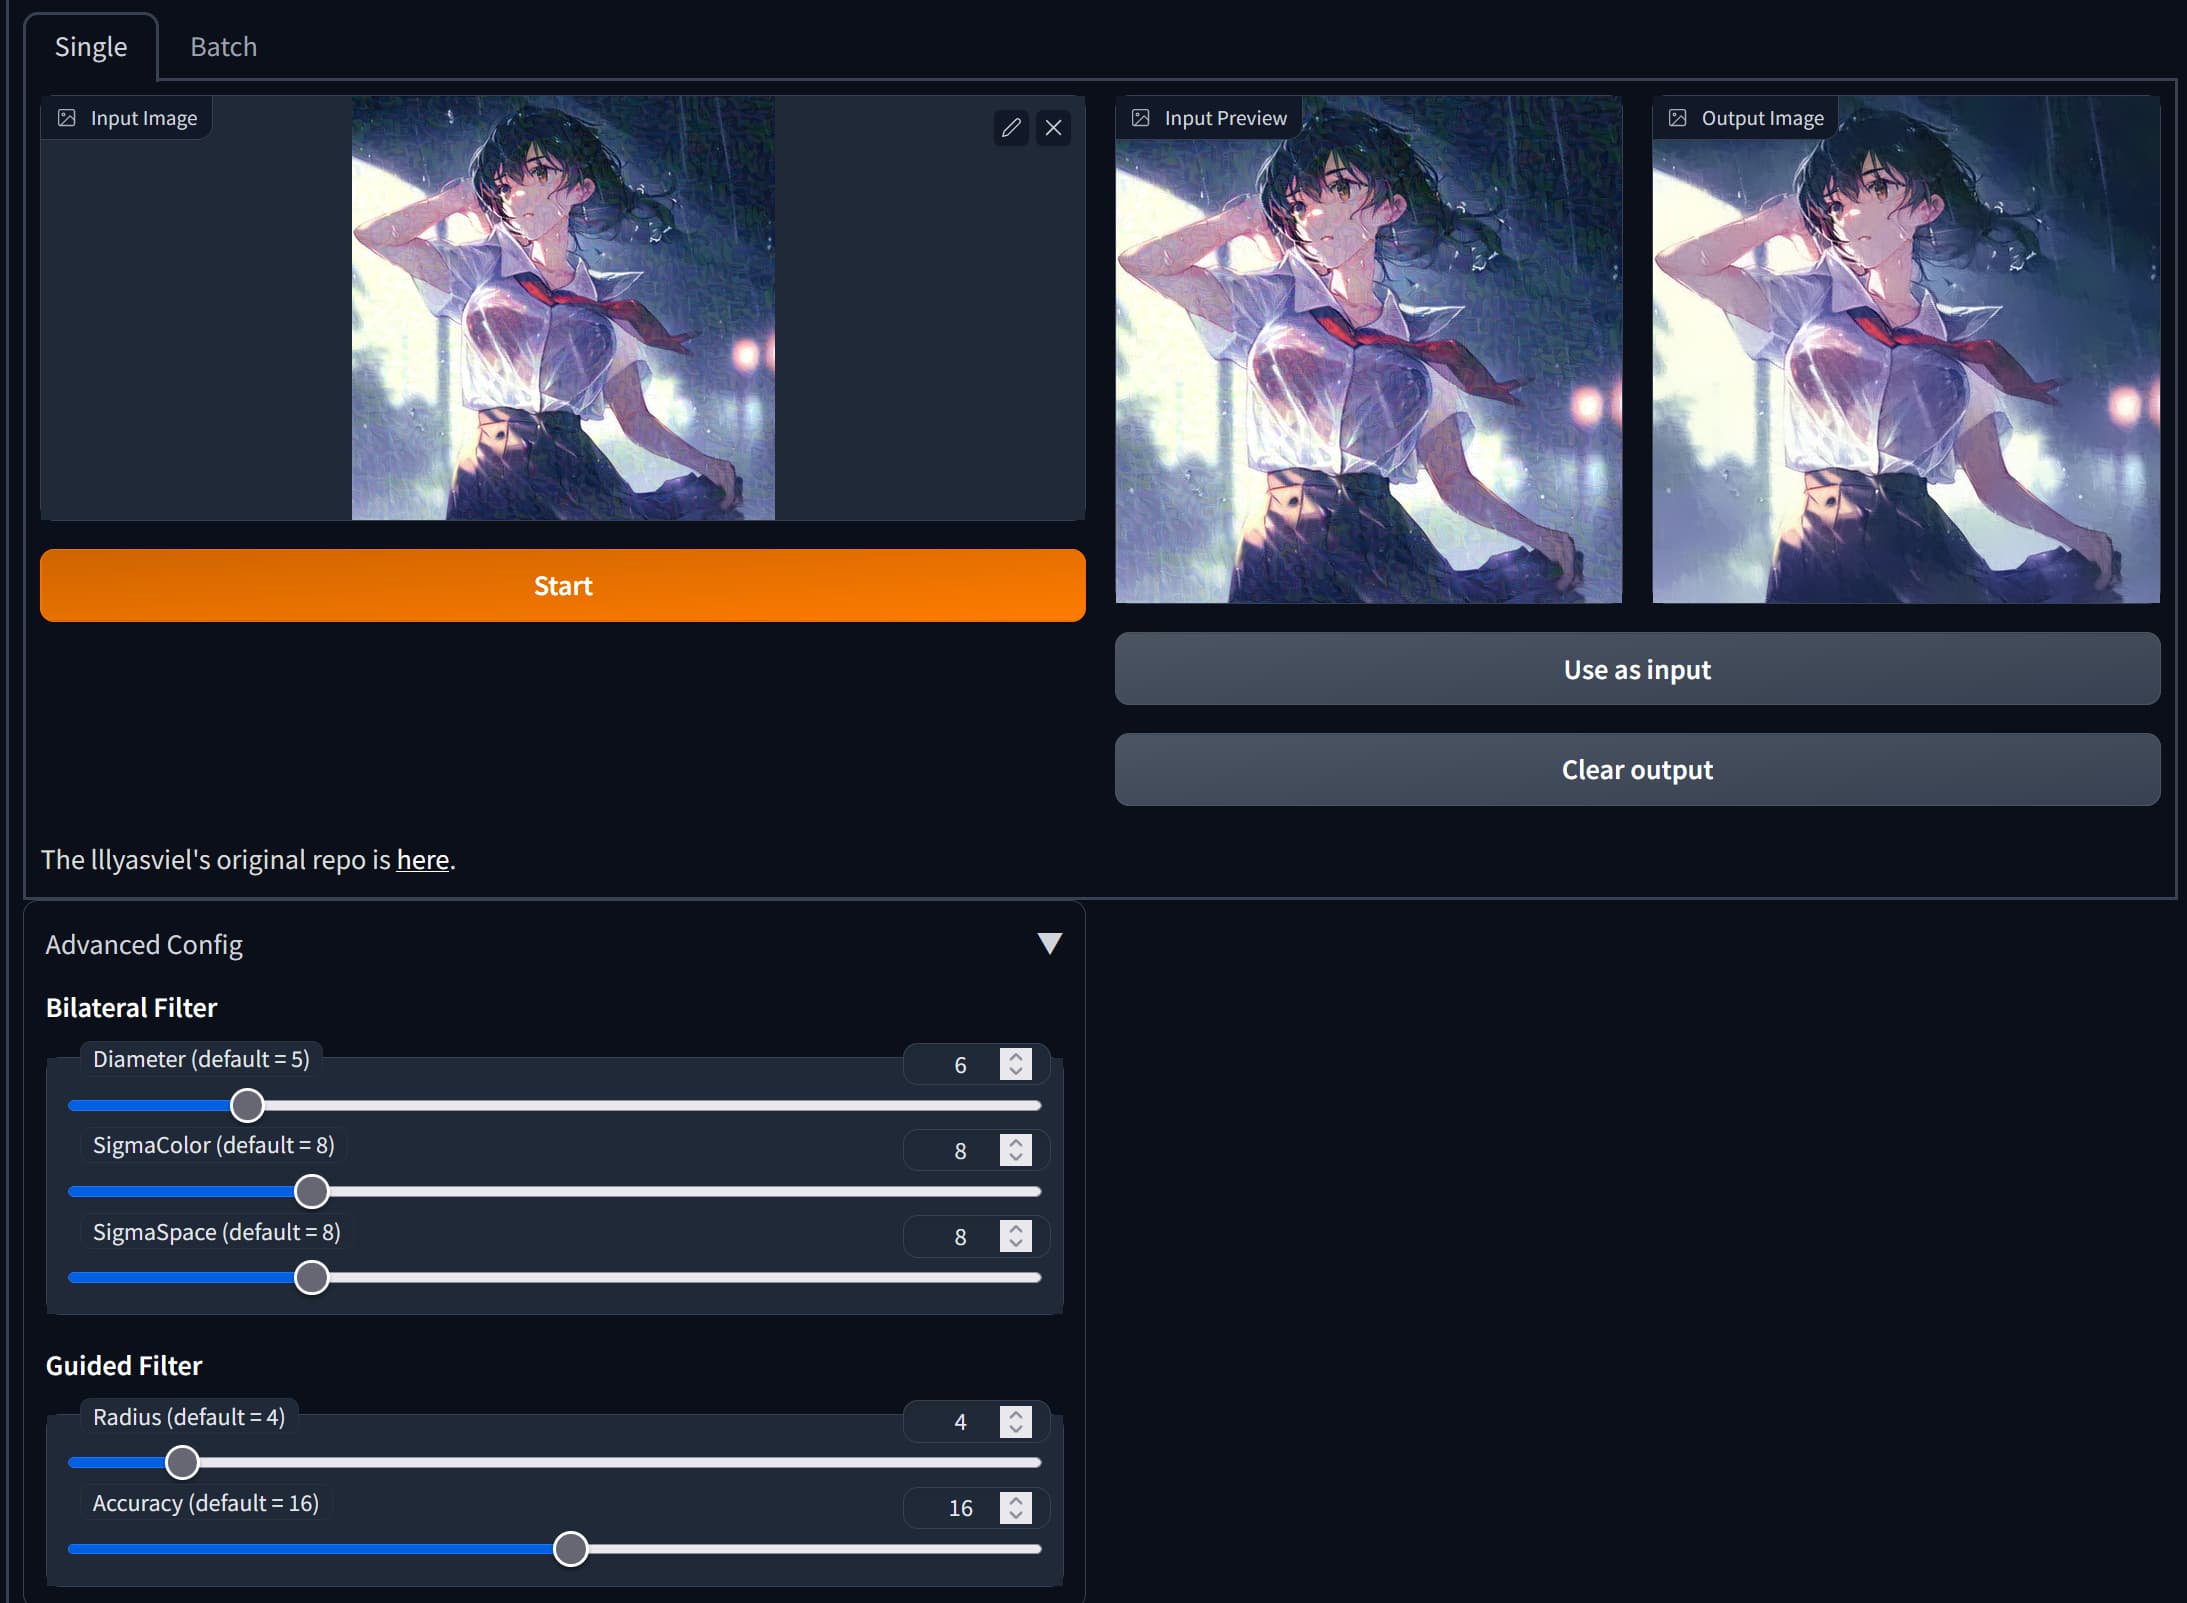Click the Accuracy slider handle

coord(570,1549)
